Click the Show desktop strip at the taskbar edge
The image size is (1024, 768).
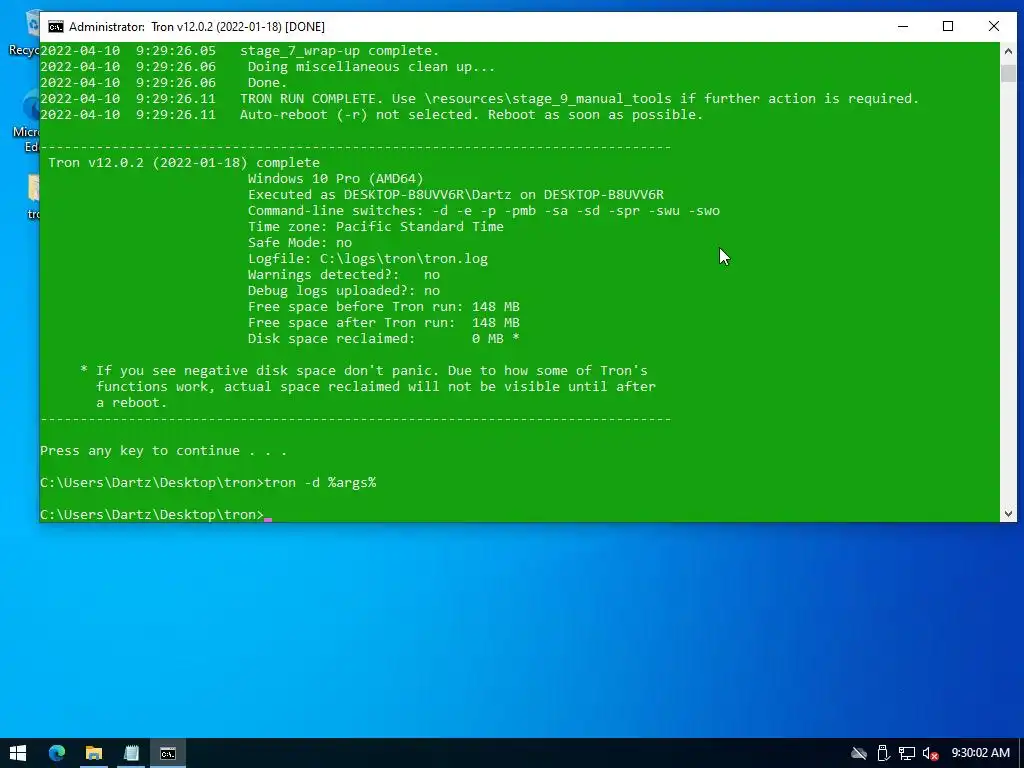tap(1021, 753)
